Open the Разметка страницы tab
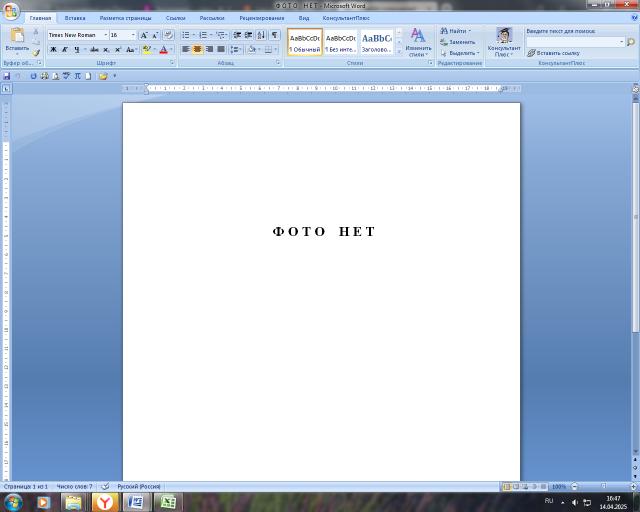Image resolution: width=640 pixels, height=512 pixels. pos(125,18)
